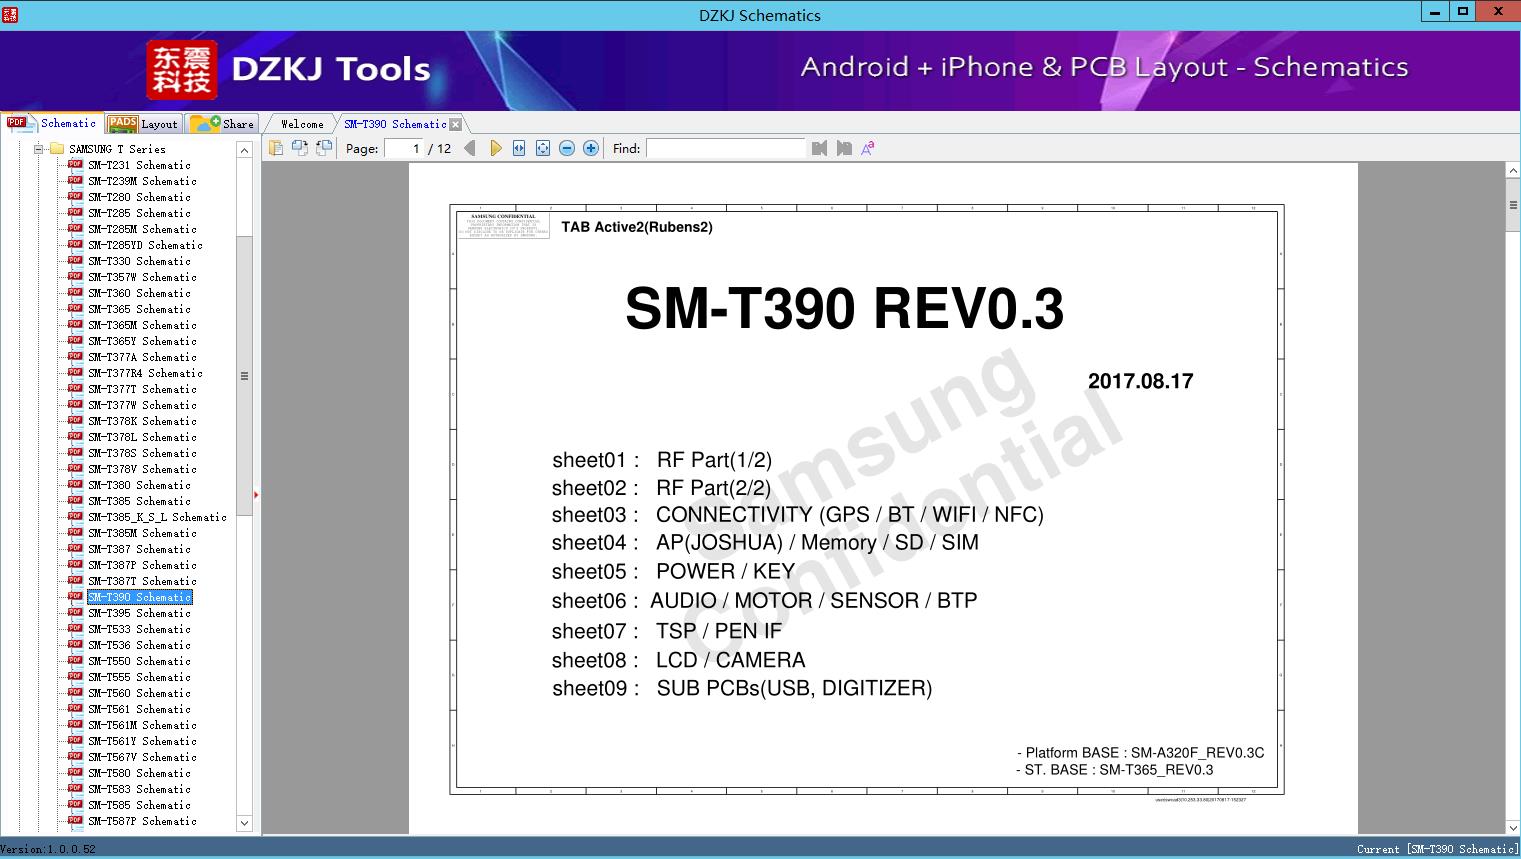Minimize the DZKJ Schematics window

click(1435, 12)
